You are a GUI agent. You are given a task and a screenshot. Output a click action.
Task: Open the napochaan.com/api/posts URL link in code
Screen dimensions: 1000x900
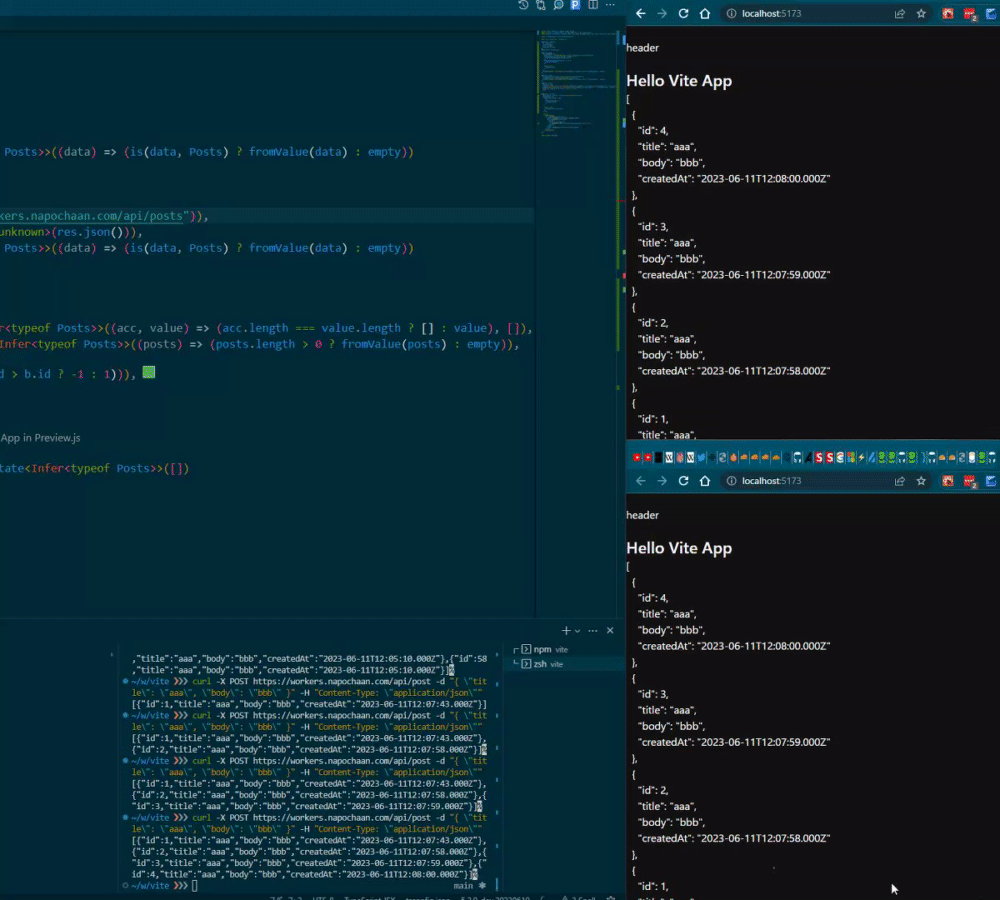click(92, 216)
